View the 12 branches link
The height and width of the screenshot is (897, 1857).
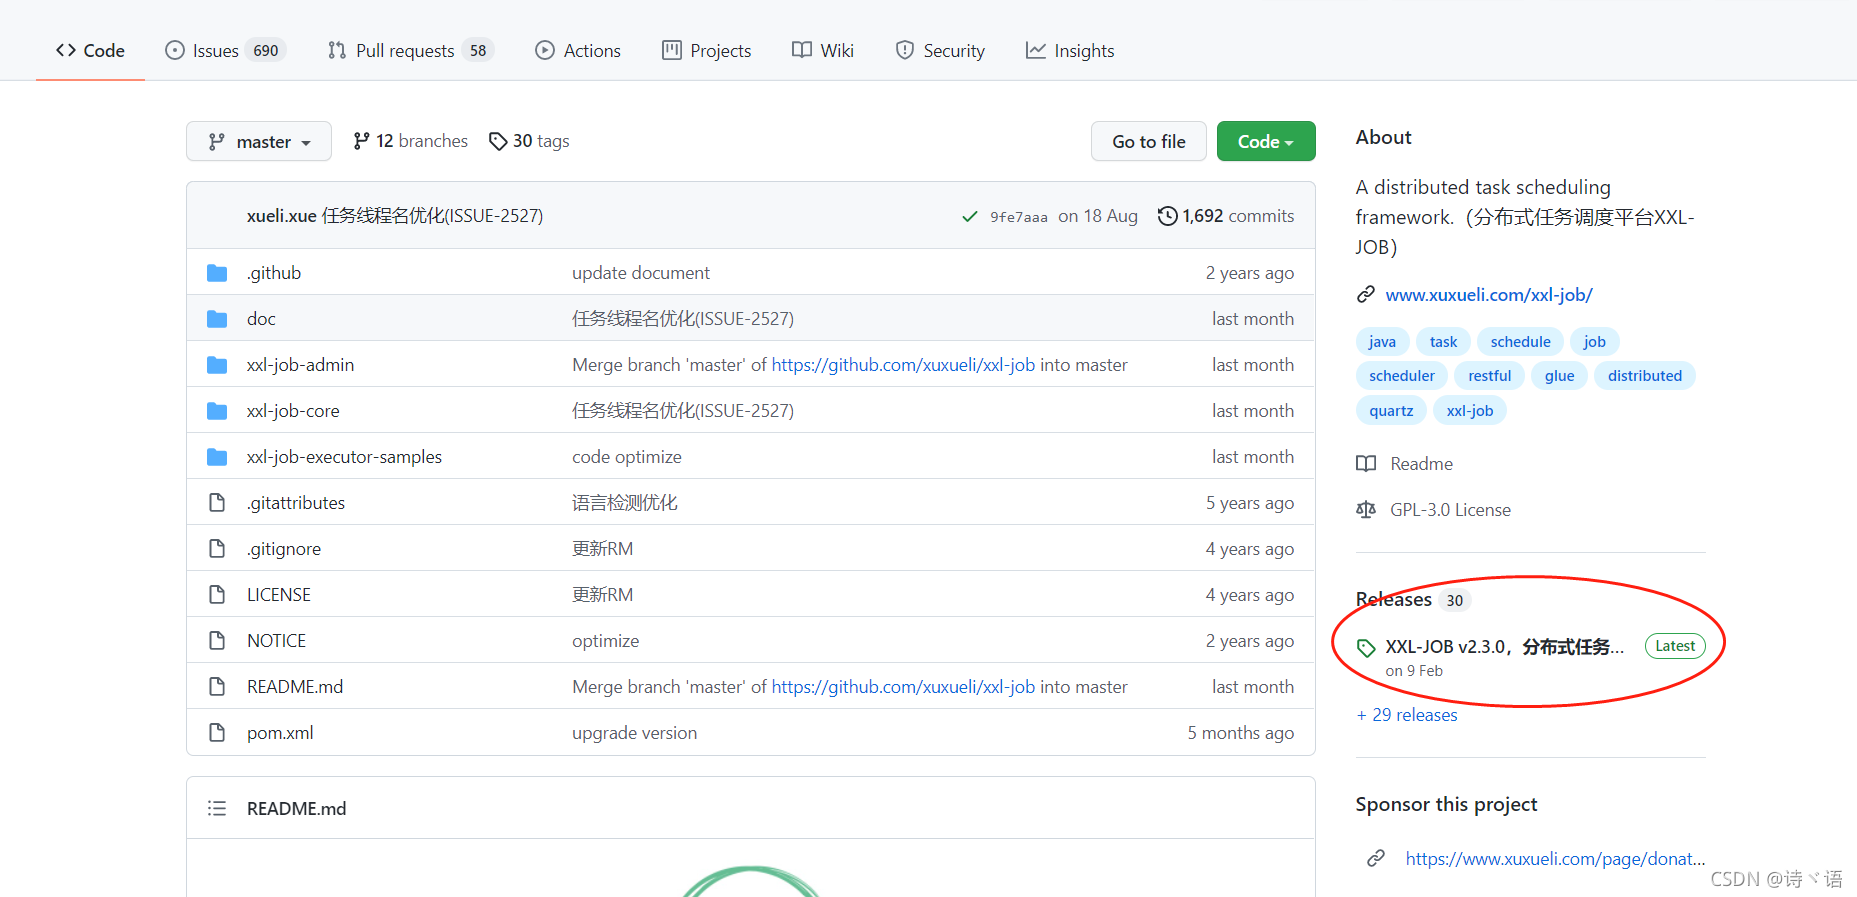[x=410, y=142]
